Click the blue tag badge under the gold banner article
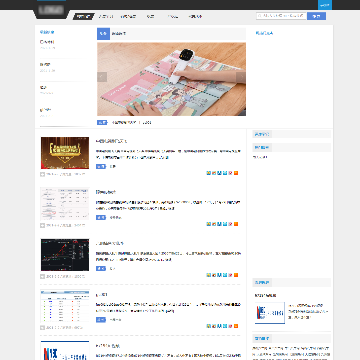This screenshot has width=360, height=360. pos(101,166)
